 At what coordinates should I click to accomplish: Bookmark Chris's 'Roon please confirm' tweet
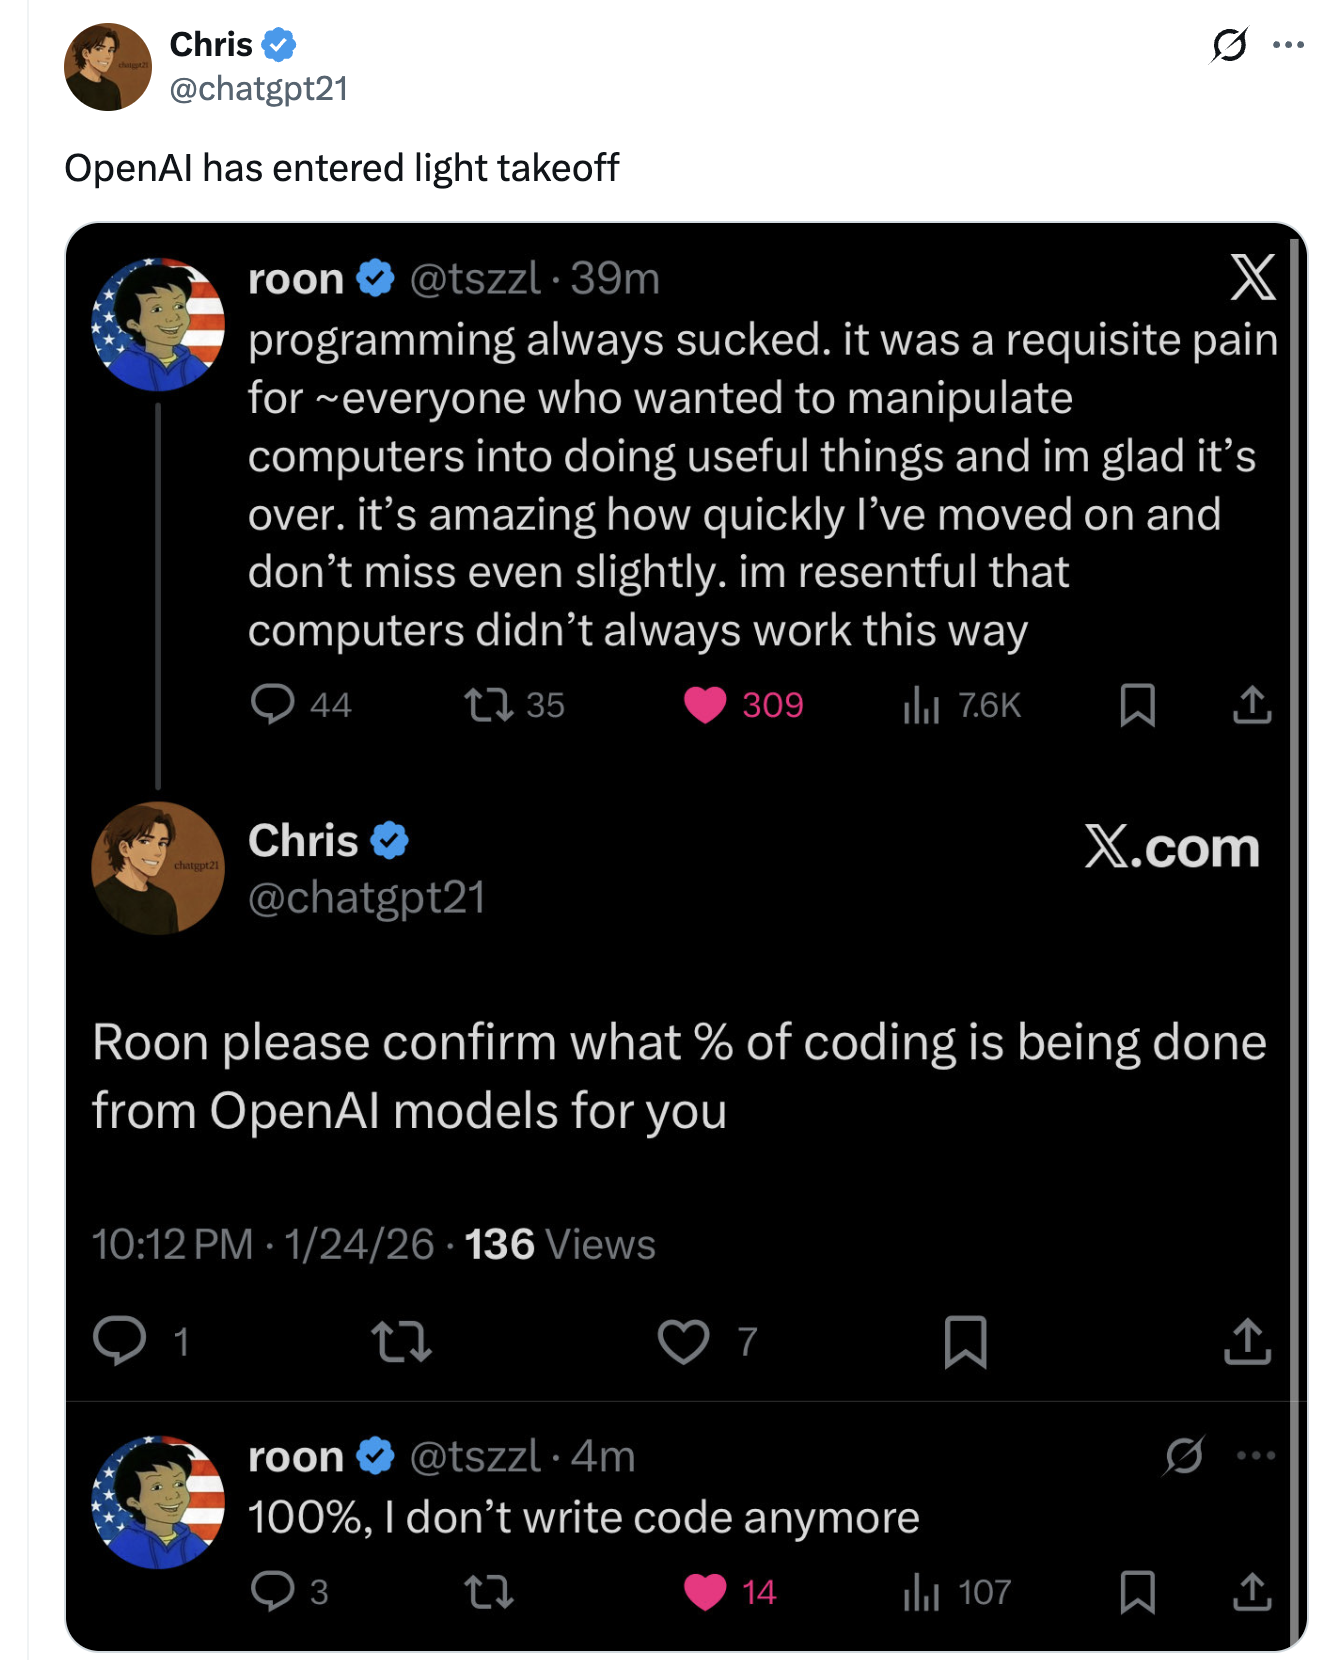click(966, 1341)
